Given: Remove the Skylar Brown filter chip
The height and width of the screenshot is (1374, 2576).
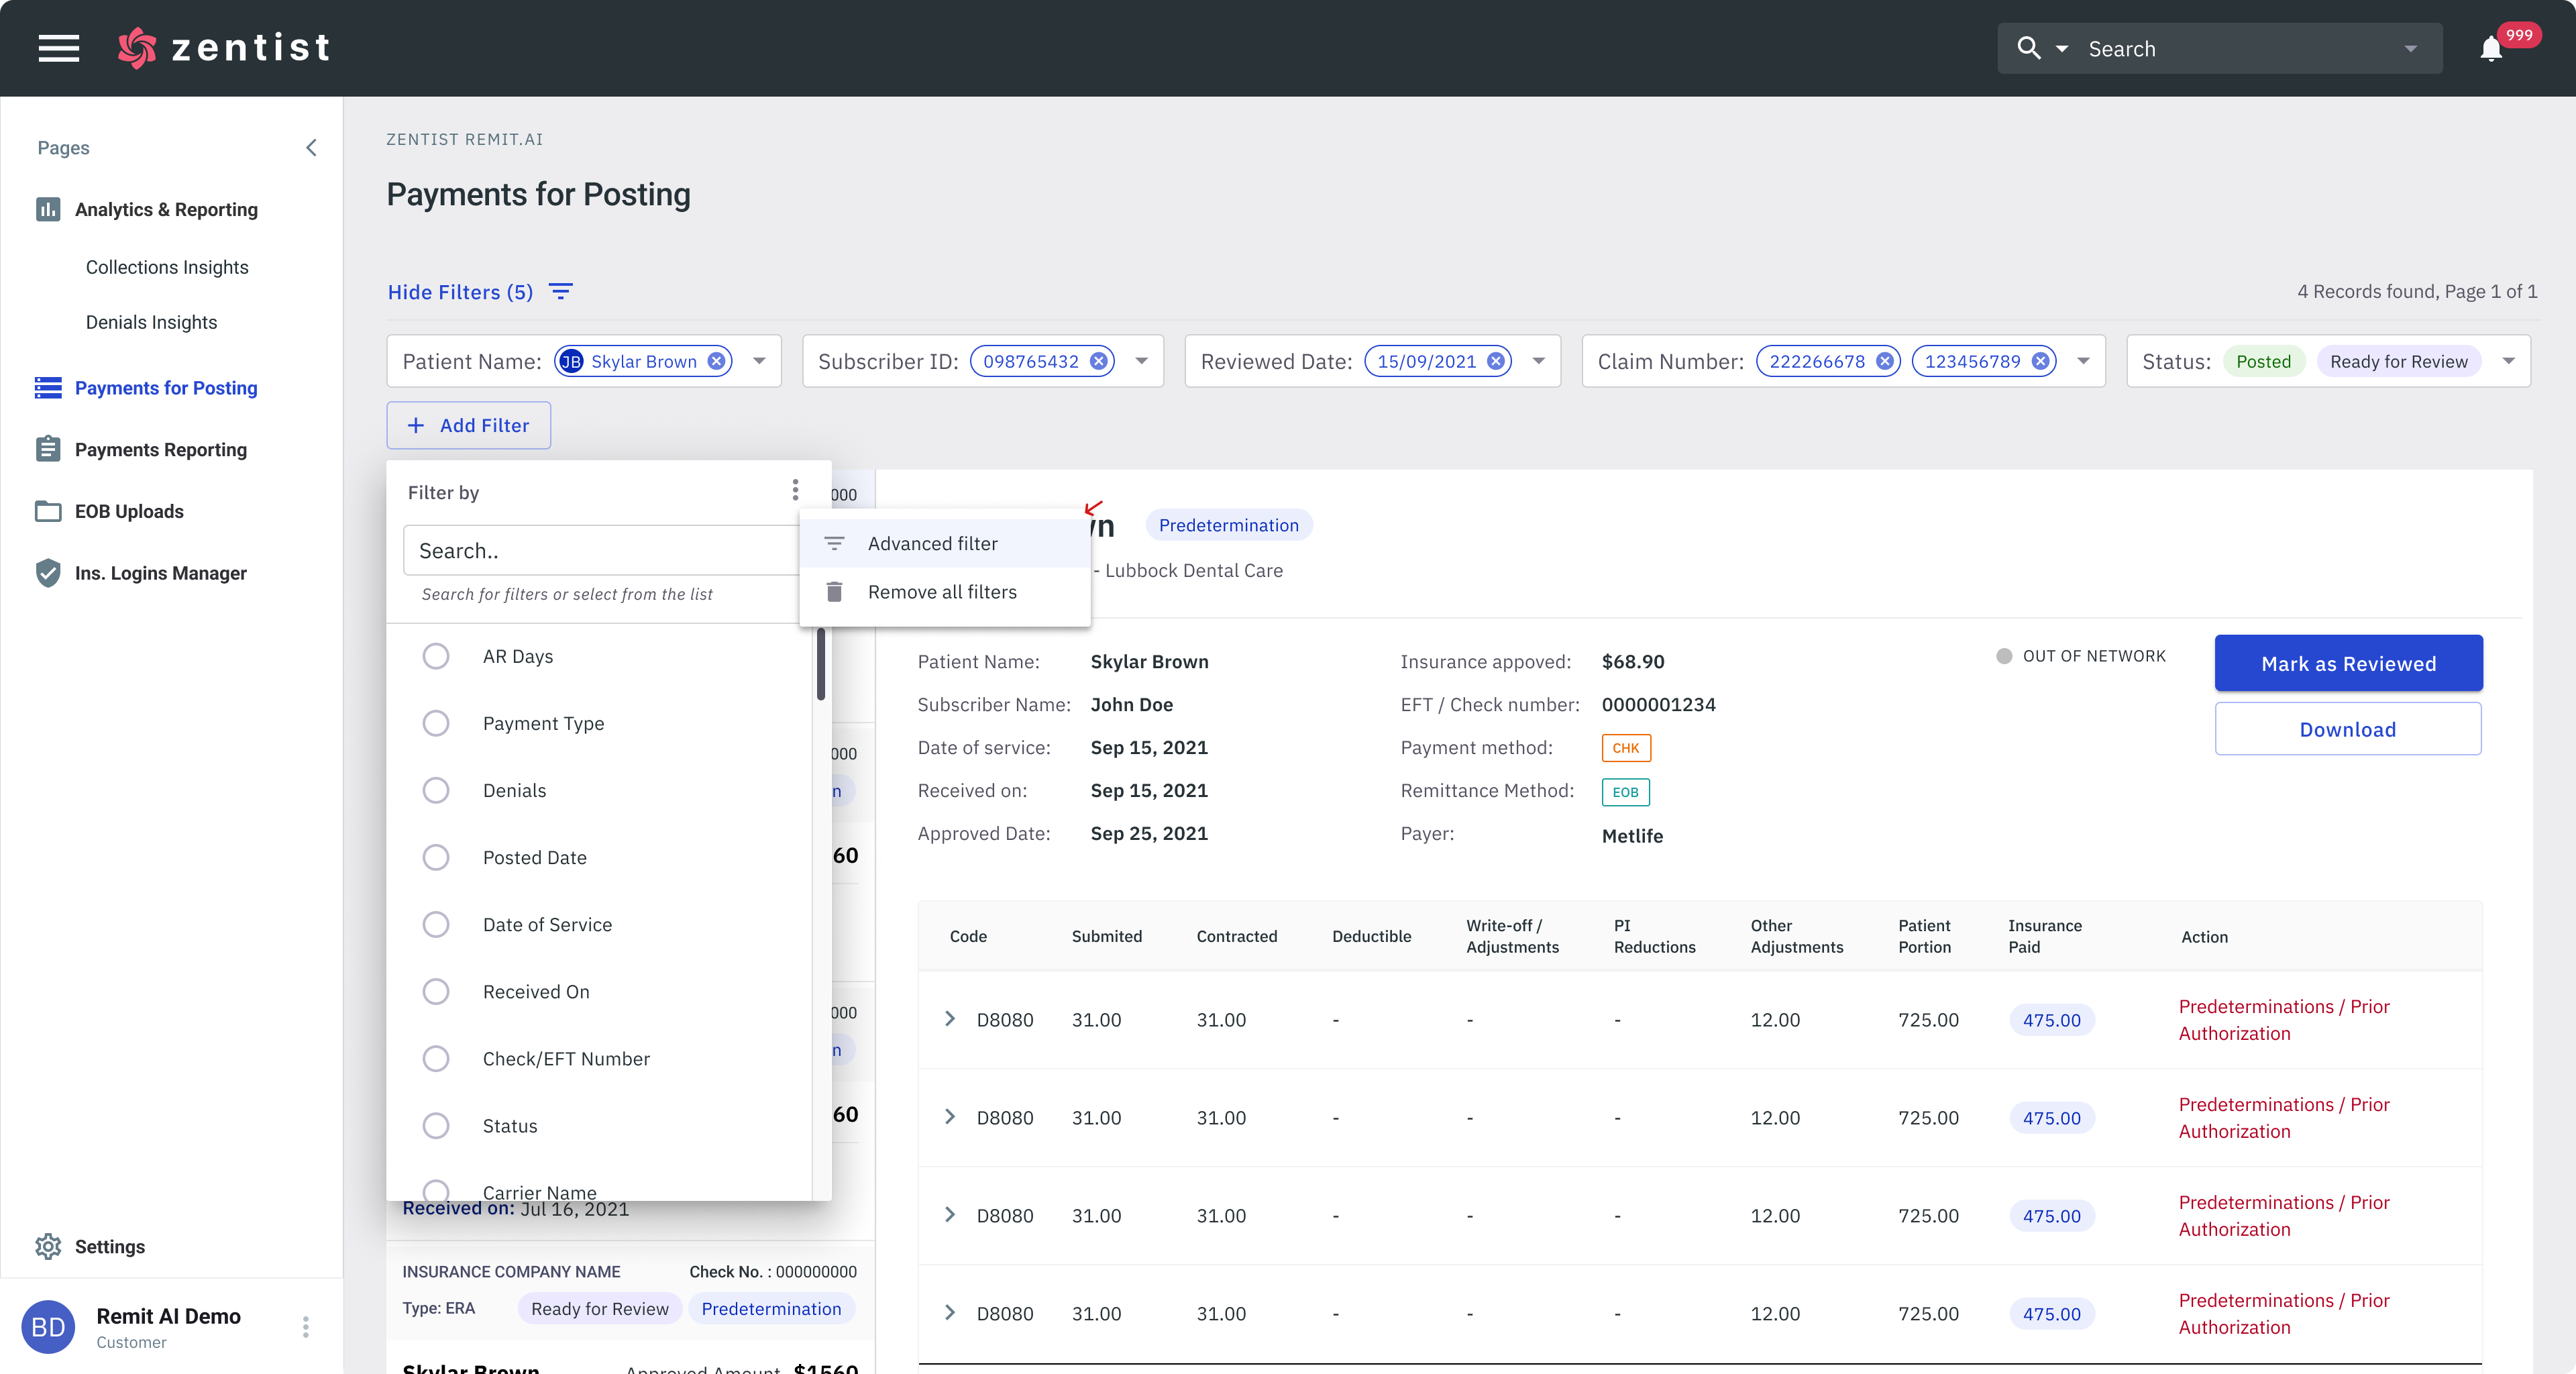Looking at the screenshot, I should point(716,361).
